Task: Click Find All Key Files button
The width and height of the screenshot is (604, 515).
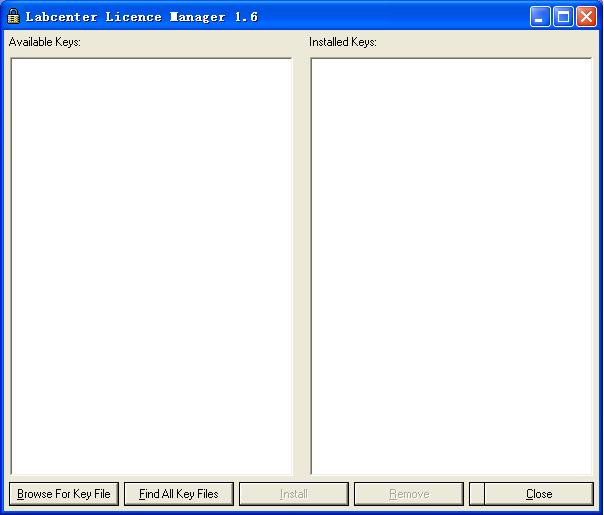Action: (179, 494)
